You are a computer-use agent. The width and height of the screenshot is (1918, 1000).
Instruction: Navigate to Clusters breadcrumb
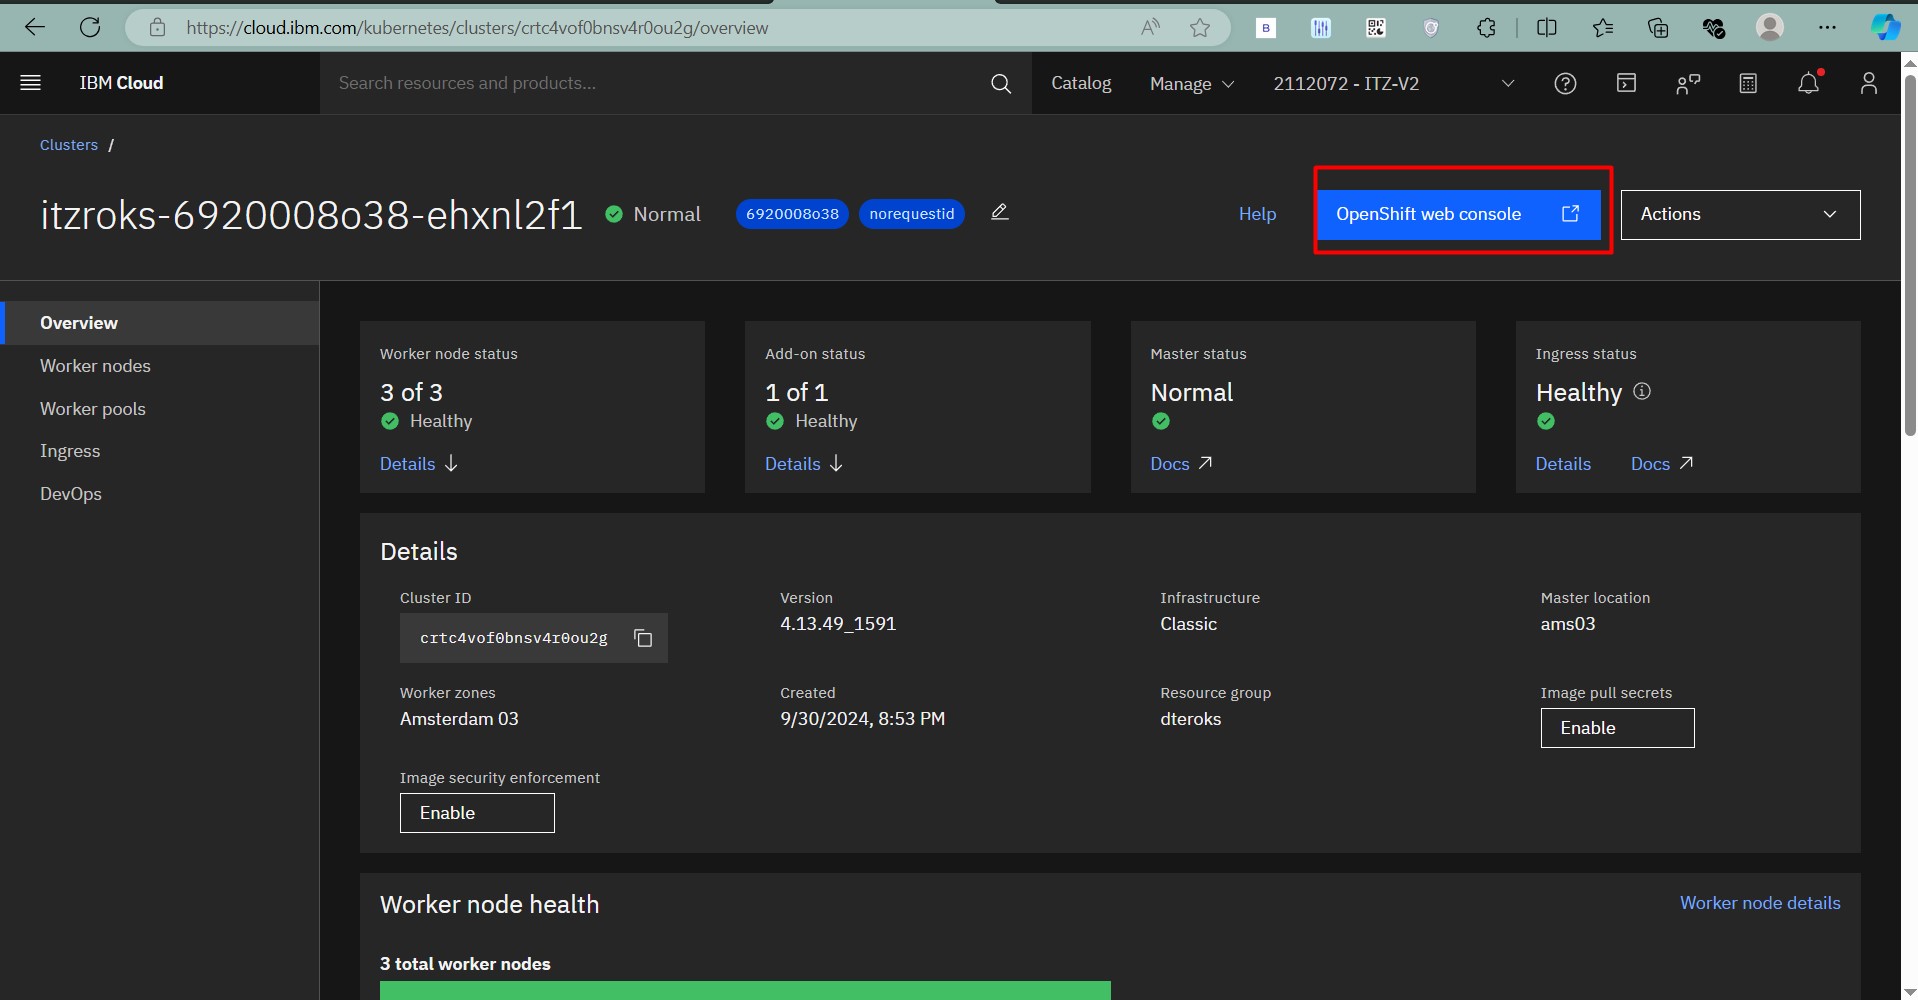point(69,145)
